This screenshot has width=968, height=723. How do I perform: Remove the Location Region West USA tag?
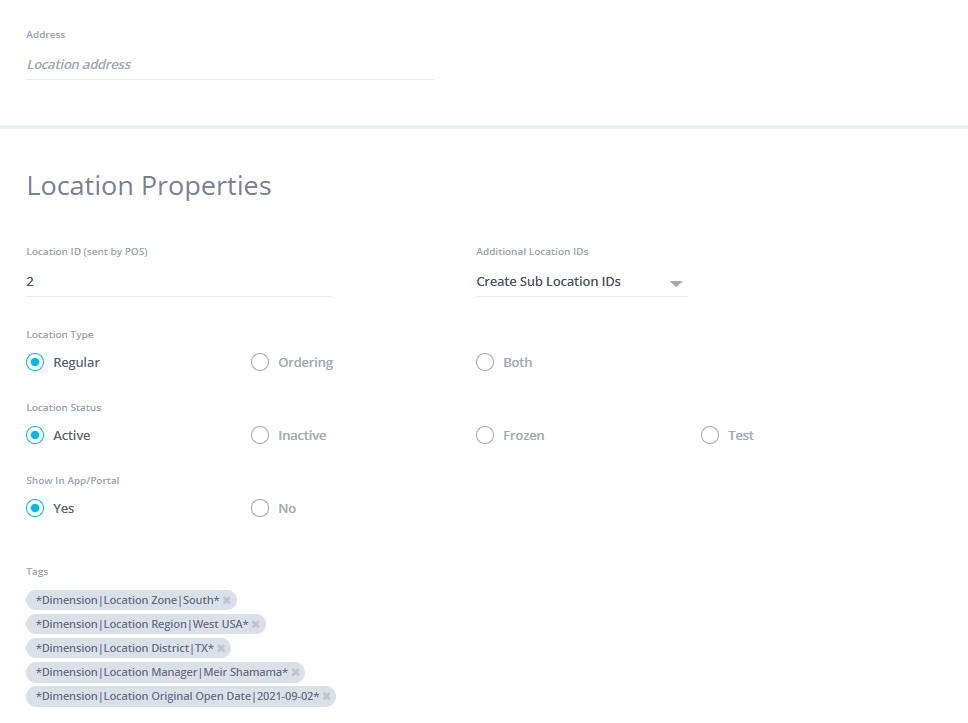point(256,624)
